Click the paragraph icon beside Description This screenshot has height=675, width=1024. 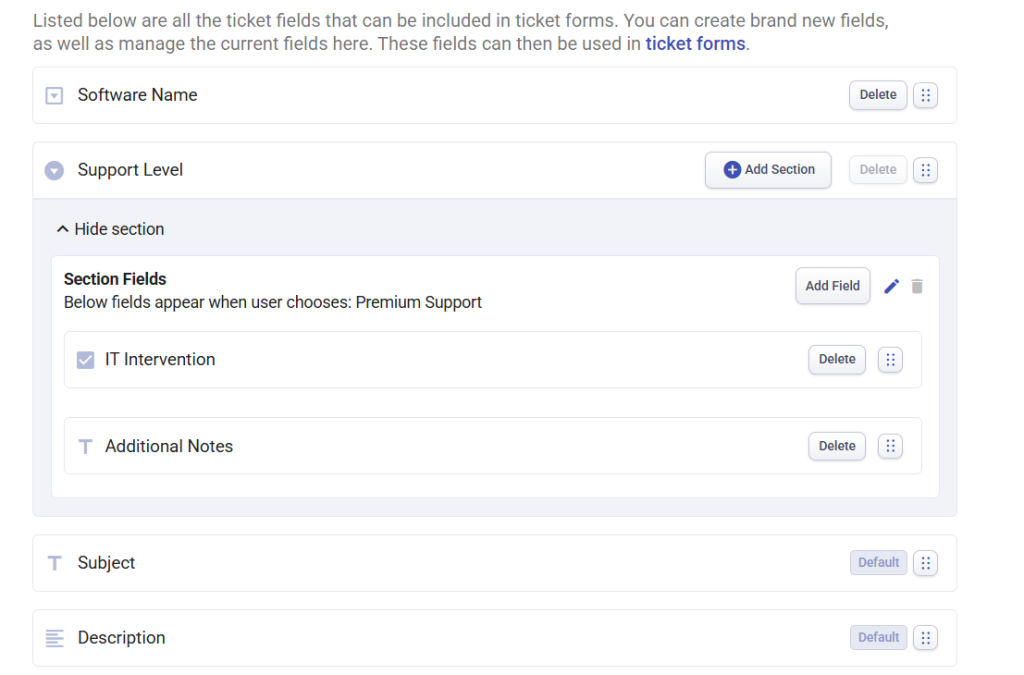click(54, 638)
